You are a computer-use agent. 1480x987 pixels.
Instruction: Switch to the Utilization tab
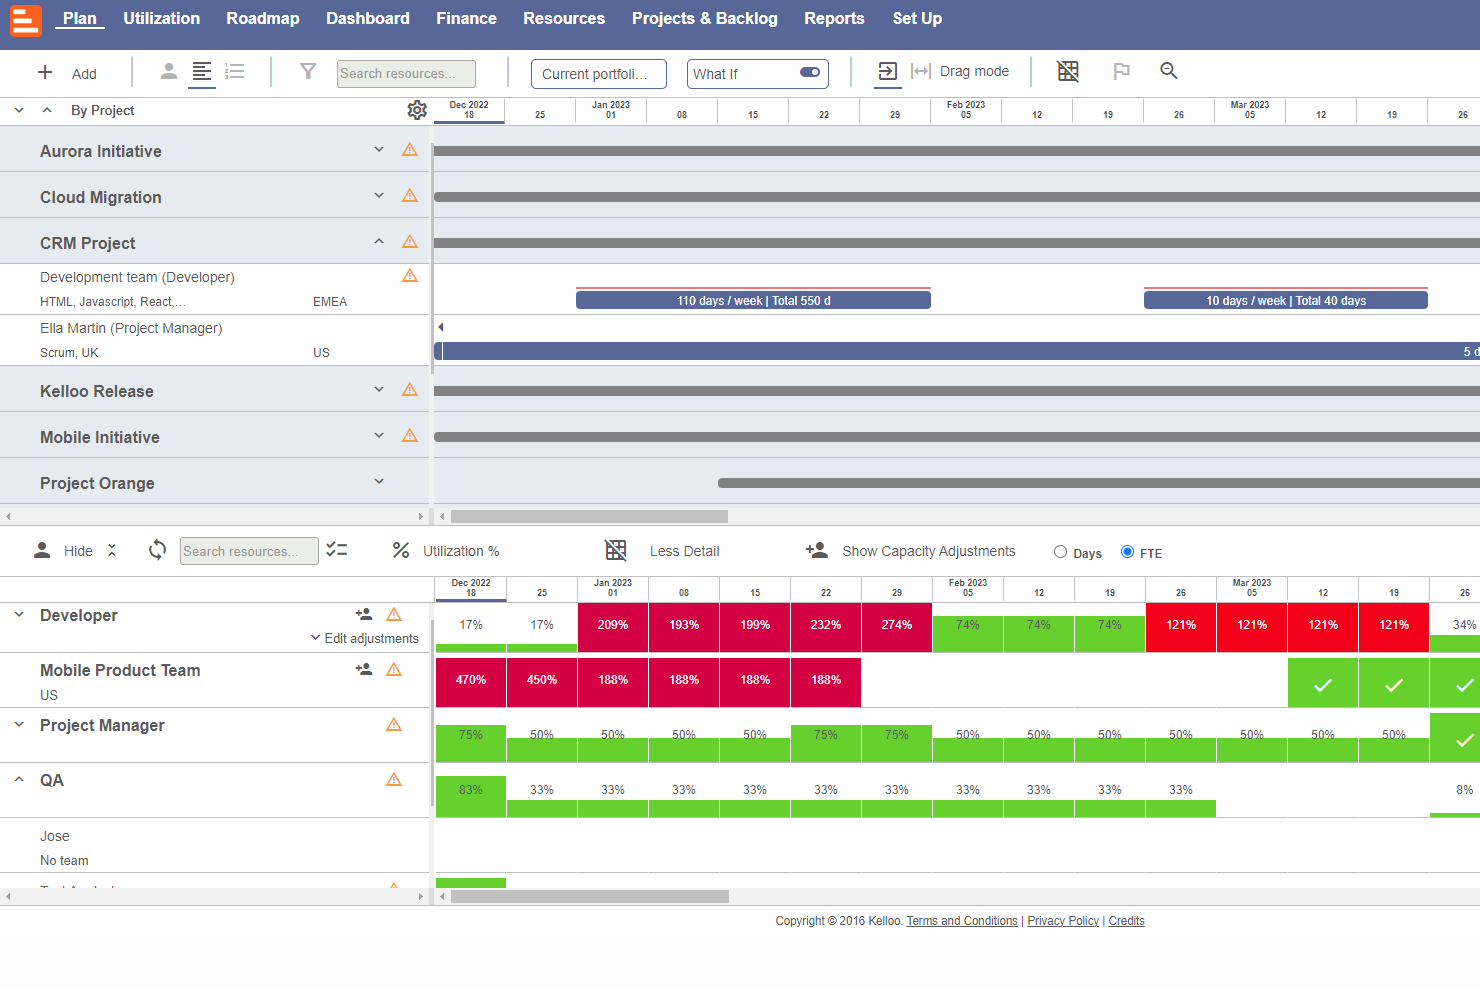click(161, 18)
